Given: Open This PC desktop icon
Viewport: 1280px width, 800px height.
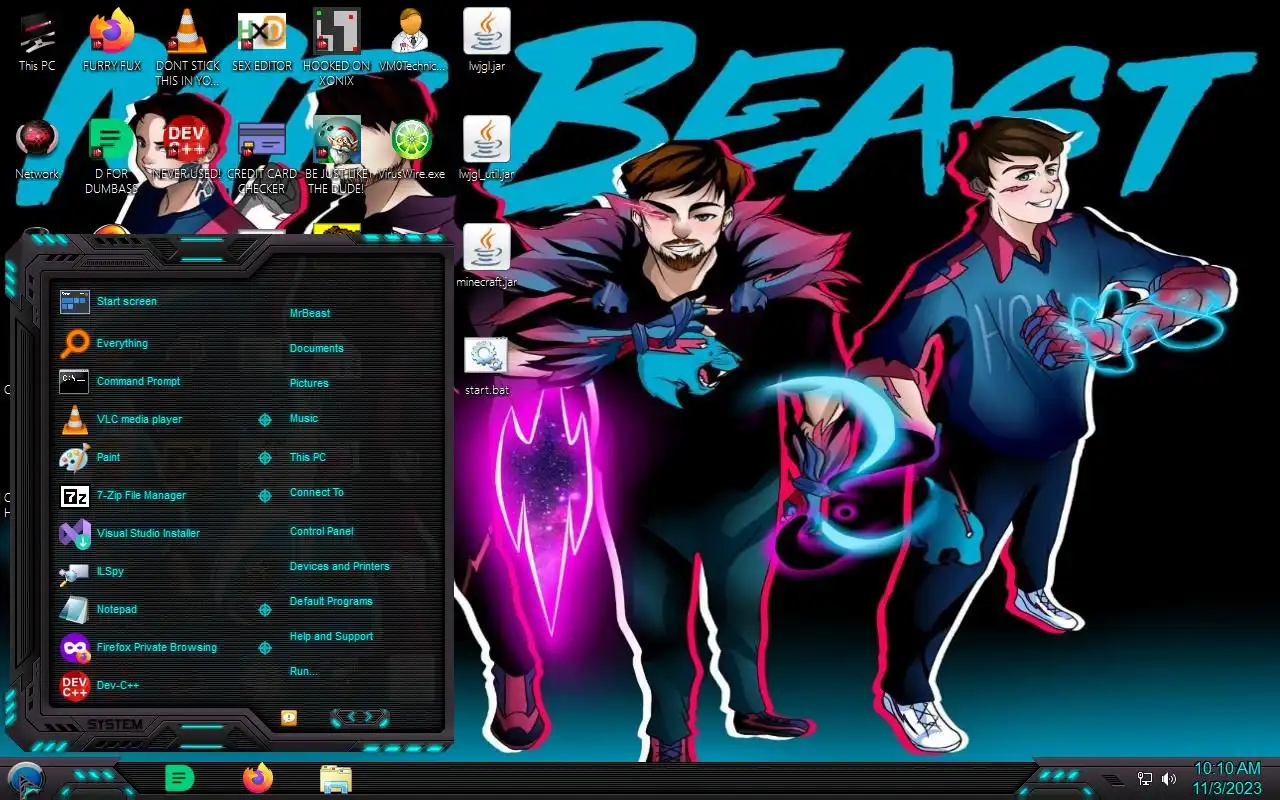Looking at the screenshot, I should tap(37, 40).
